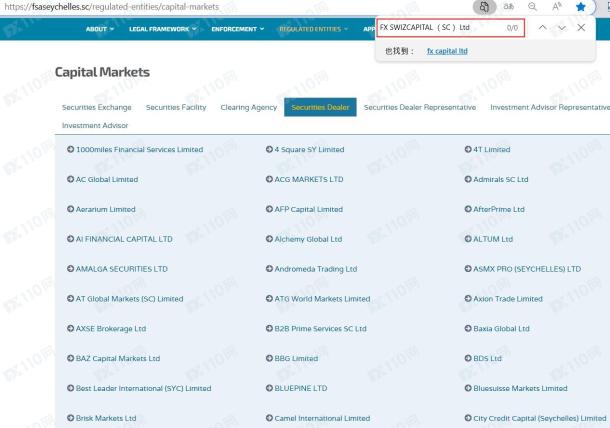Image resolution: width=610 pixels, height=428 pixels.
Task: Open Best Leader International (SYC) Limited entry
Action: [x=143, y=388]
